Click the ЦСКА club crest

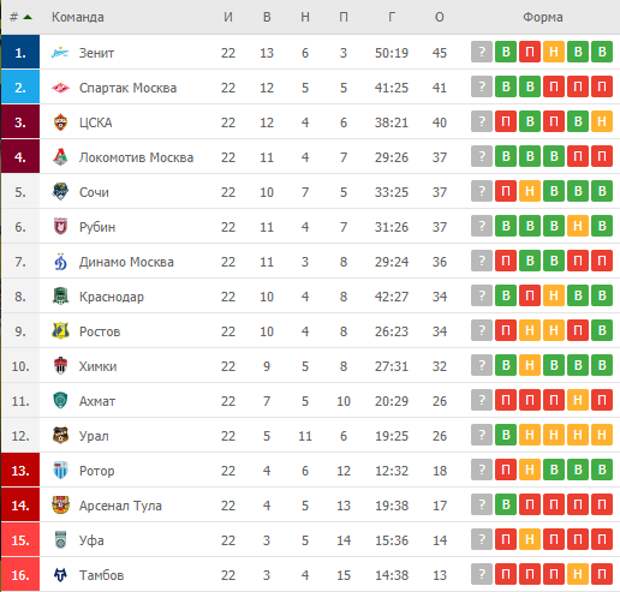click(x=60, y=122)
